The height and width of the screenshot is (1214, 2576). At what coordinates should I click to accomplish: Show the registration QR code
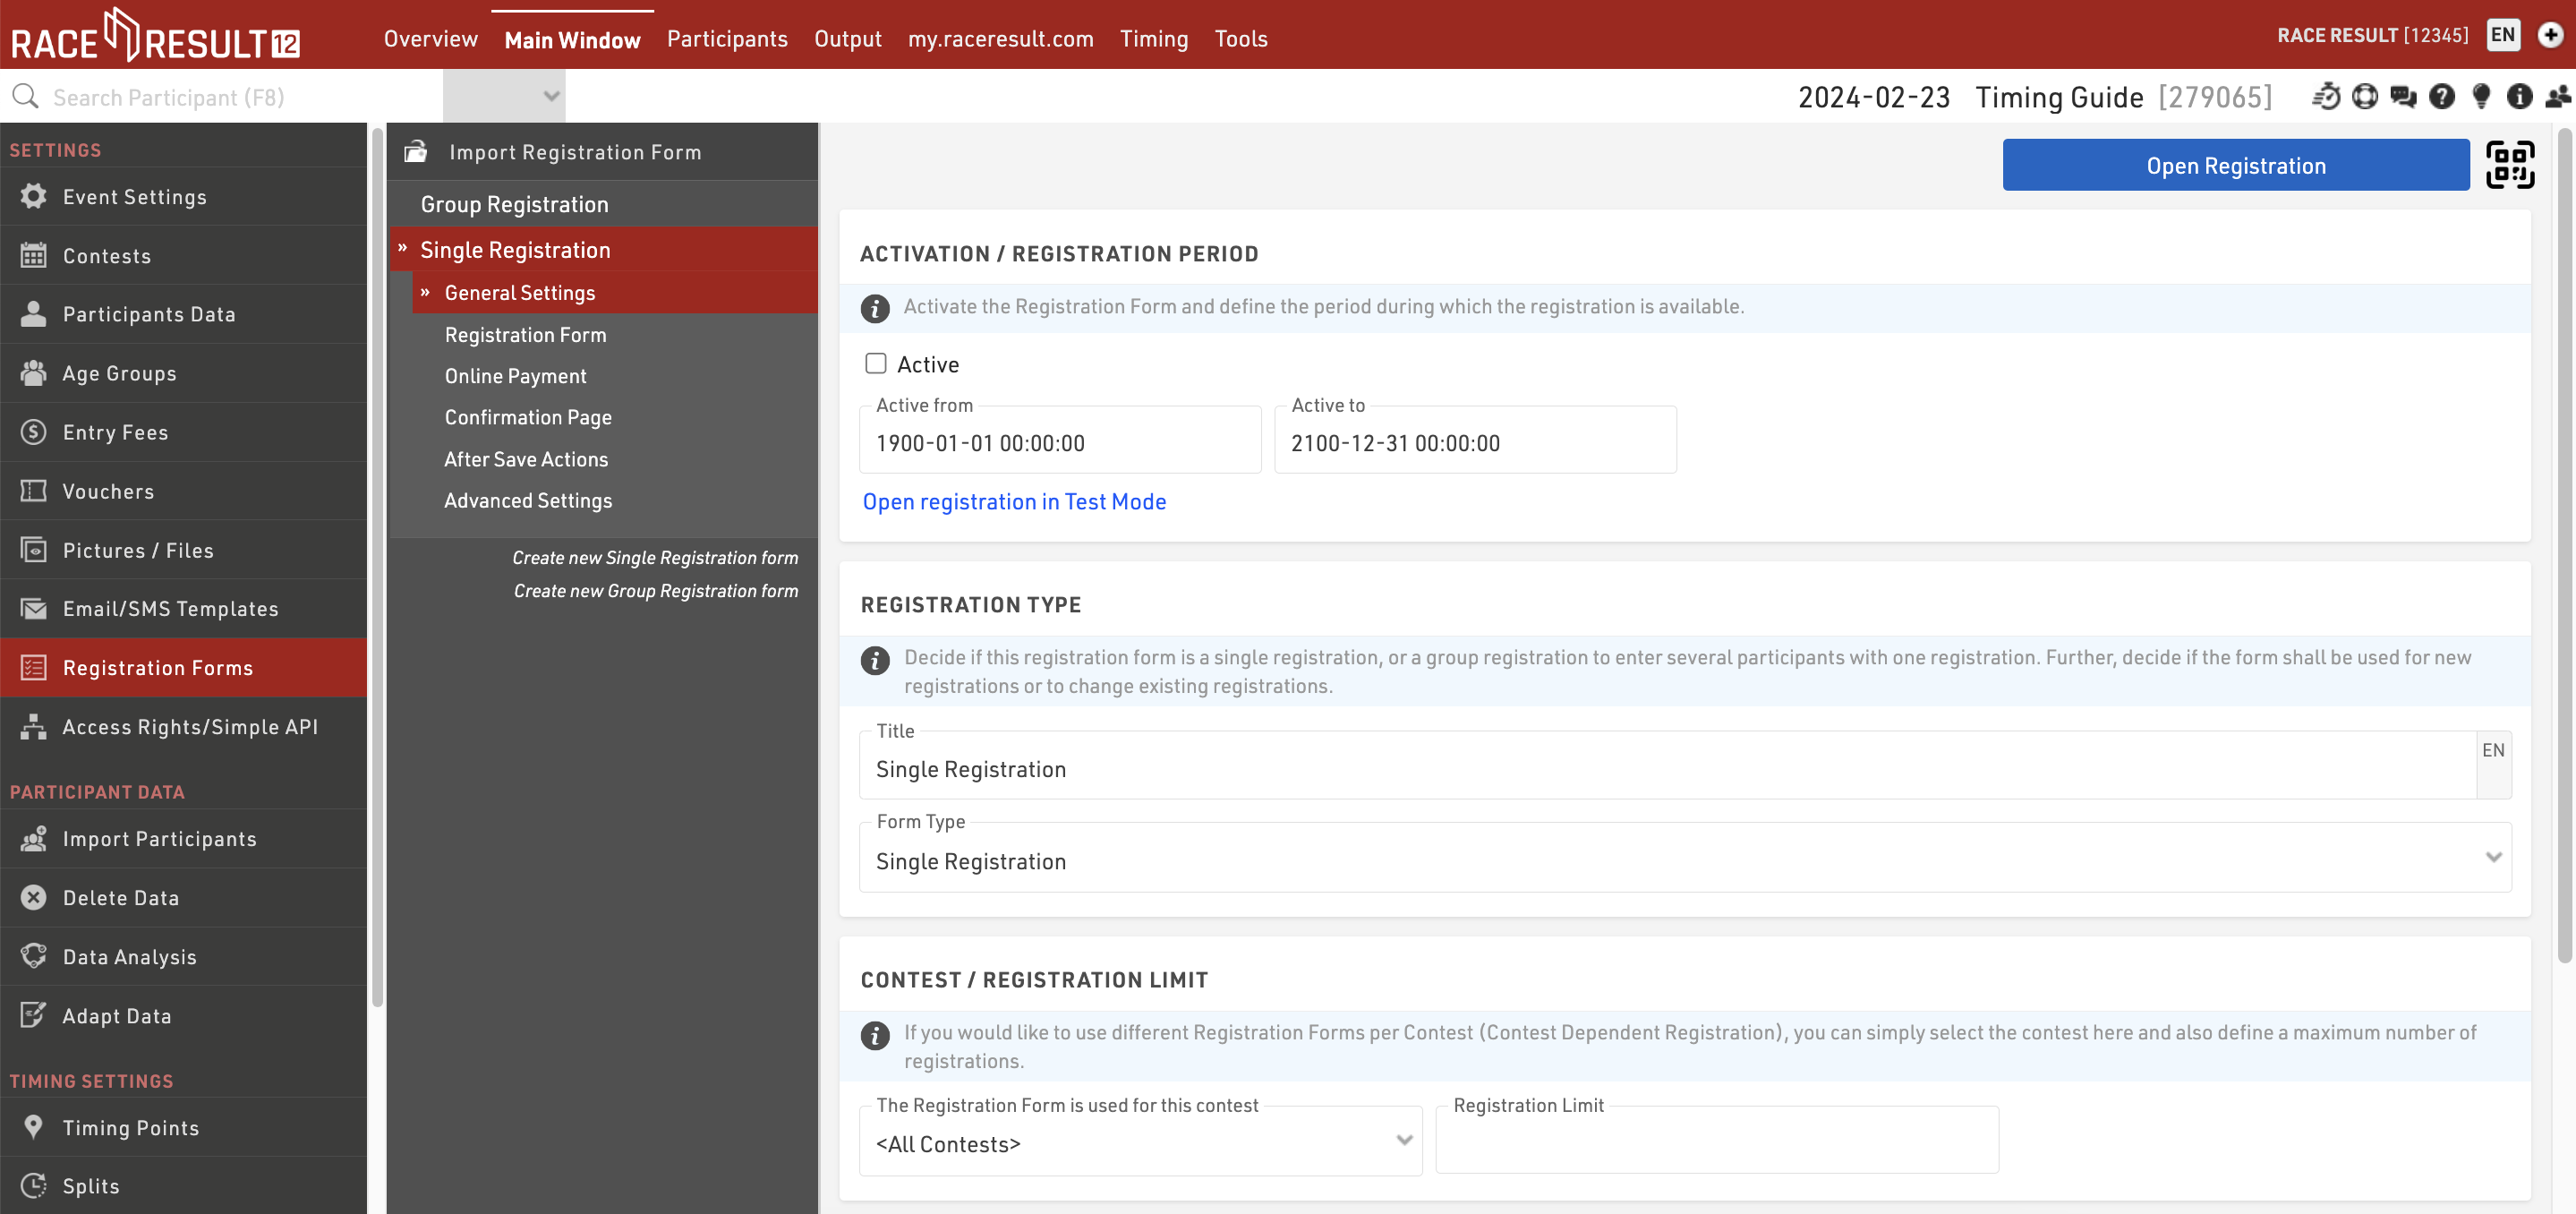coord(2510,165)
